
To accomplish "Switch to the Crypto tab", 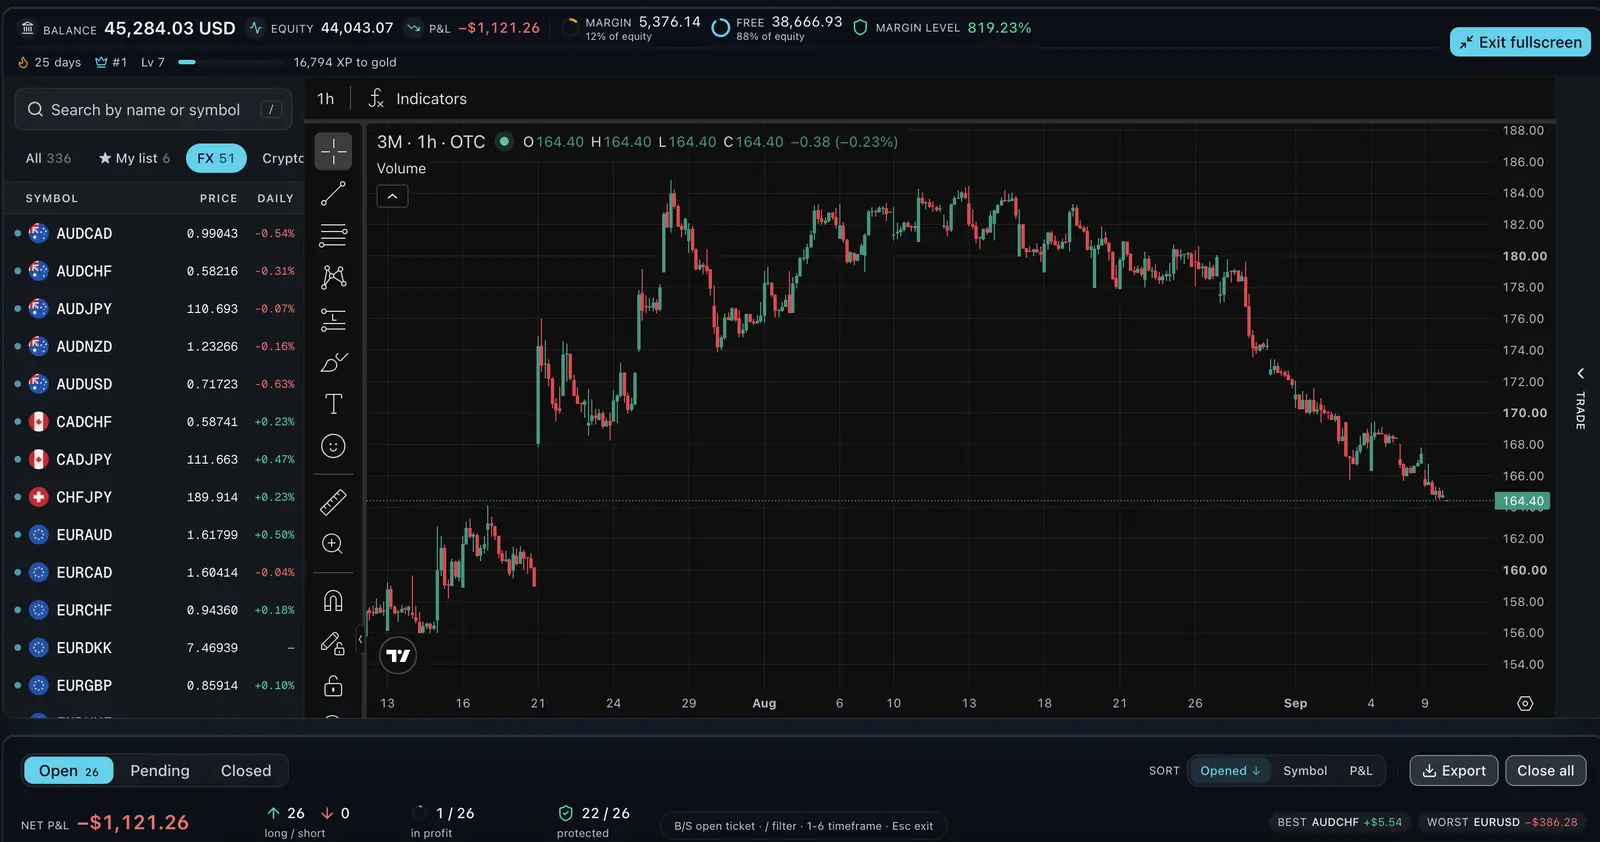I will 283,158.
